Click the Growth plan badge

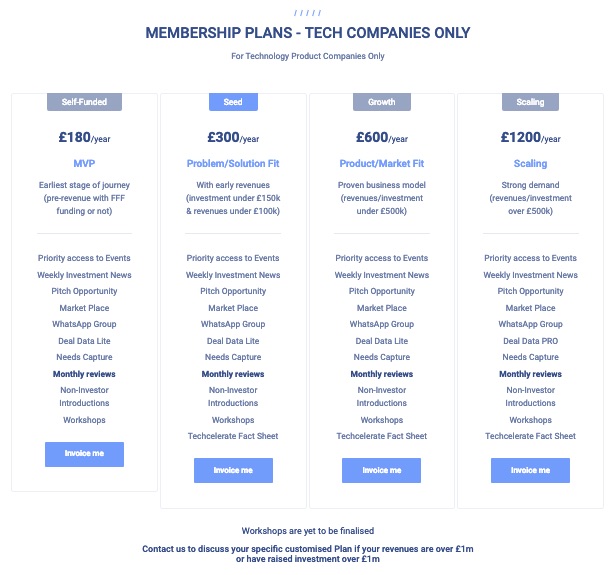pyautogui.click(x=381, y=102)
